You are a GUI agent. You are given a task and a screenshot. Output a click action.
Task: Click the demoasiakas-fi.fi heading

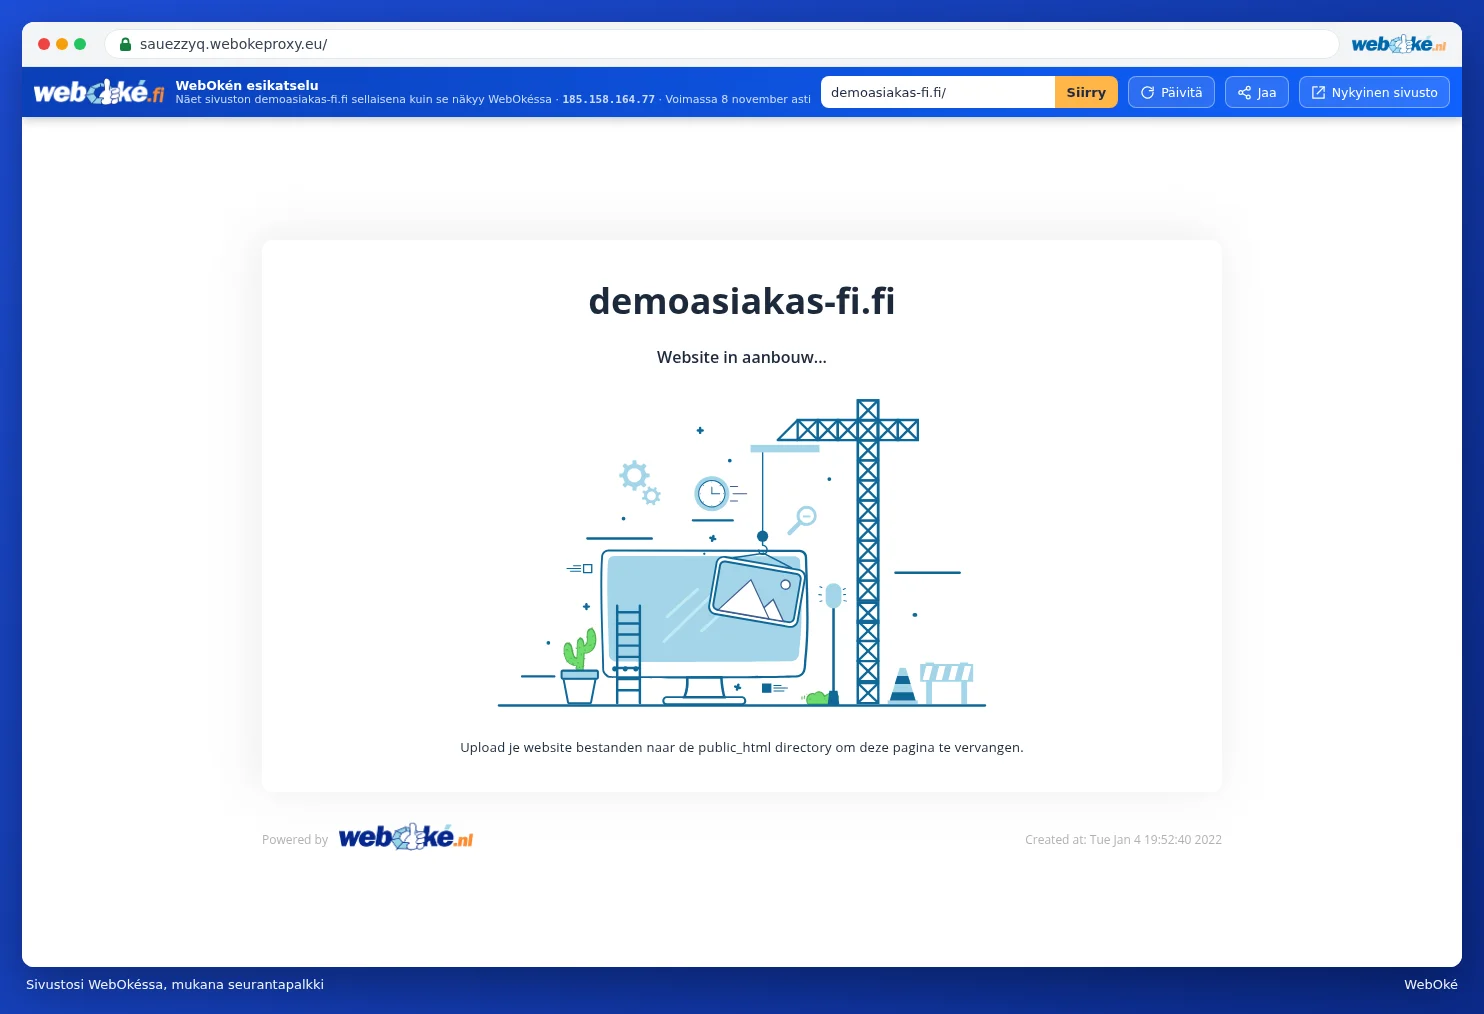(x=742, y=301)
